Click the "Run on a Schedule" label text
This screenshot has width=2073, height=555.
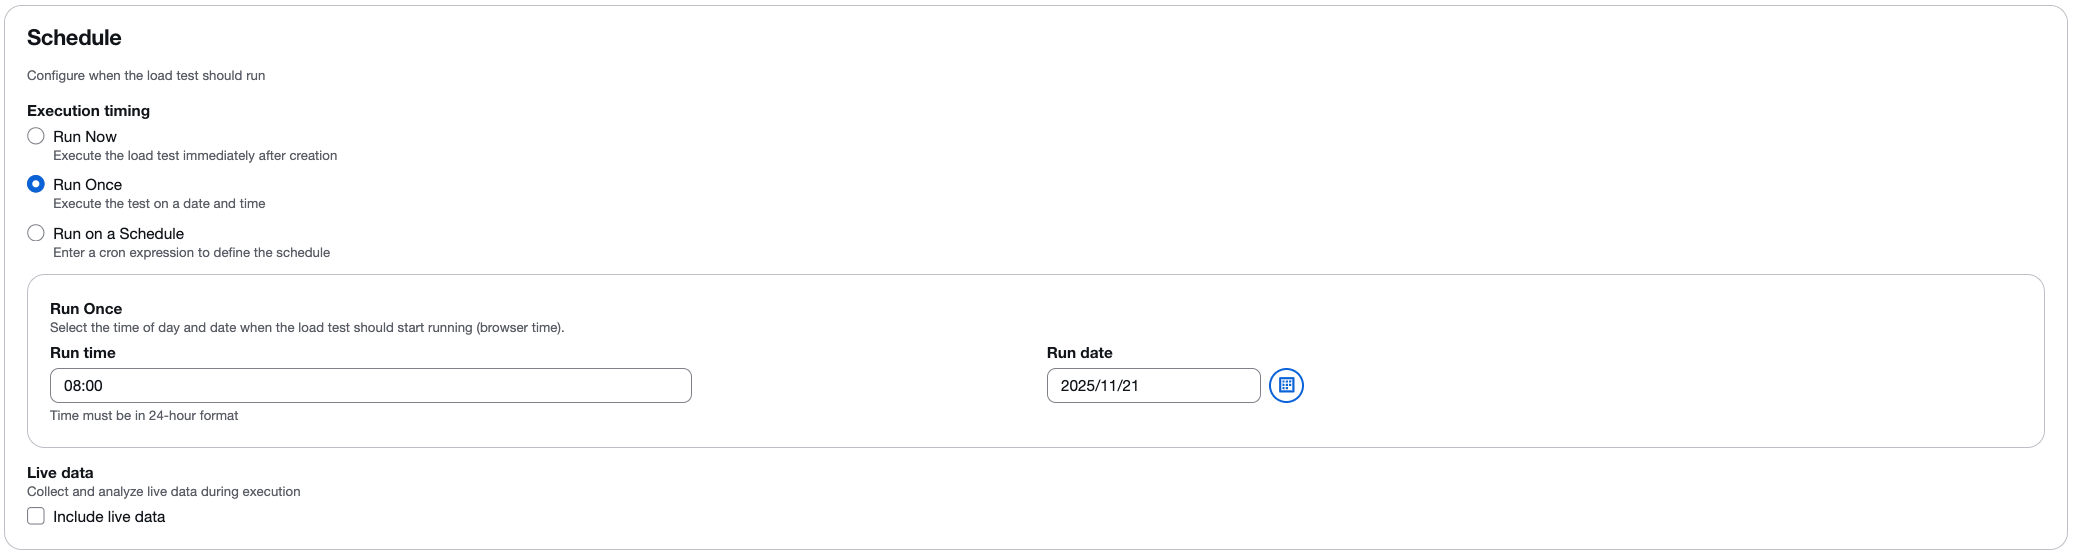click(118, 234)
